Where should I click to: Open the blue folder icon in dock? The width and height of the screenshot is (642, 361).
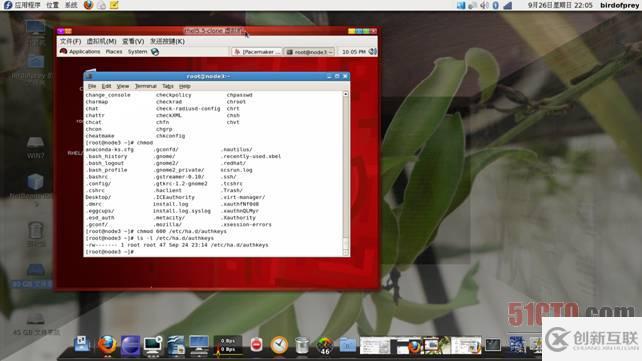(x=348, y=345)
